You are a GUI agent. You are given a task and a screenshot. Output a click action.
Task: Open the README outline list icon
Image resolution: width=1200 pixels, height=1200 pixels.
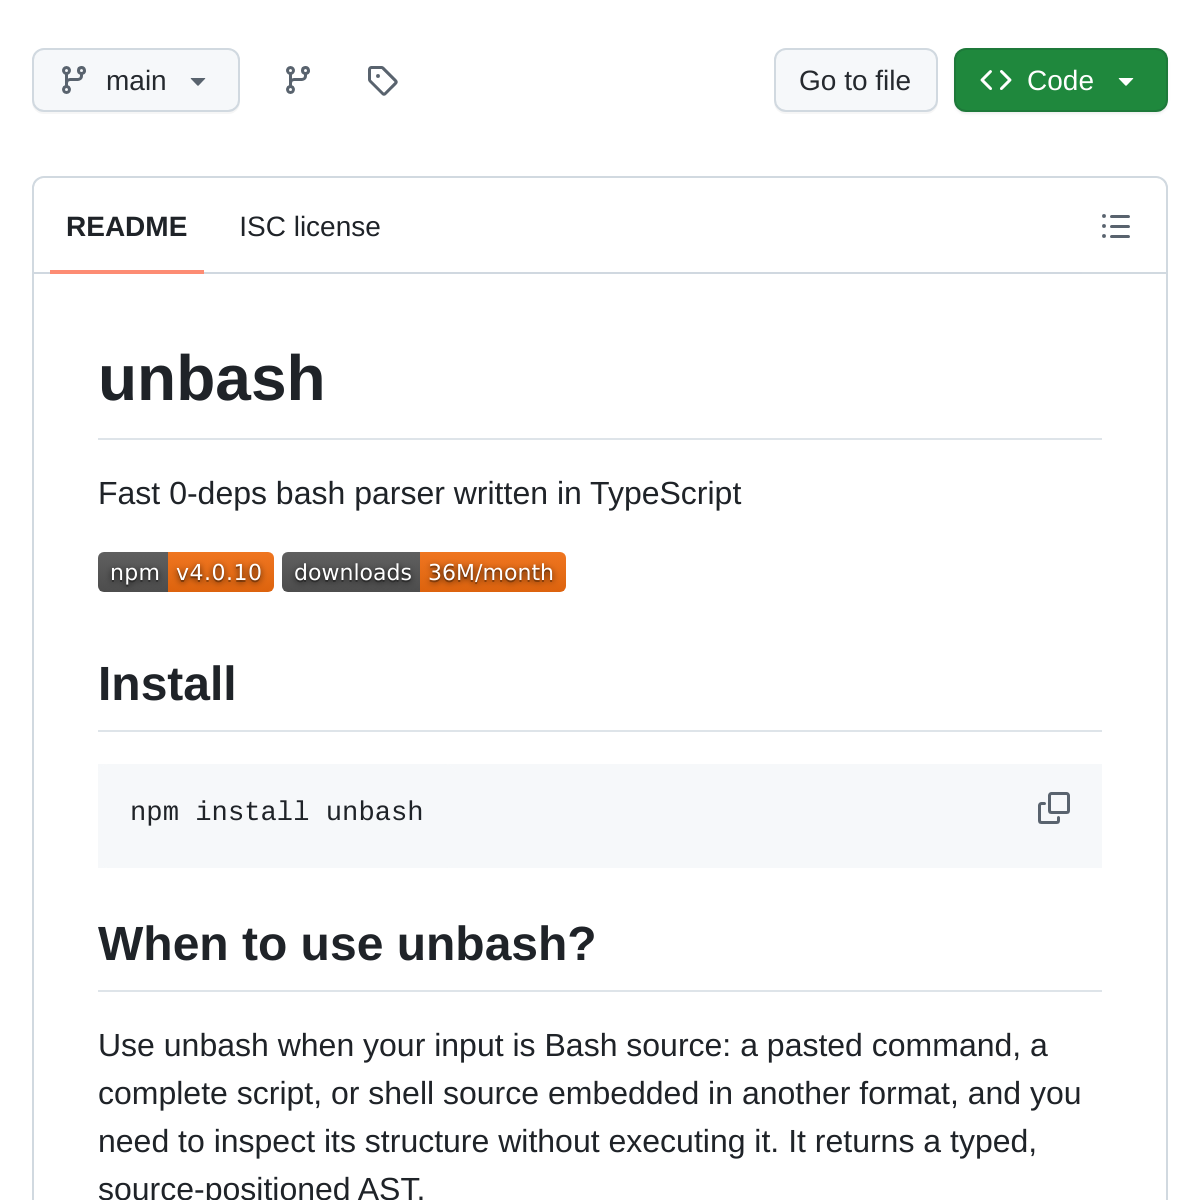[1116, 226]
